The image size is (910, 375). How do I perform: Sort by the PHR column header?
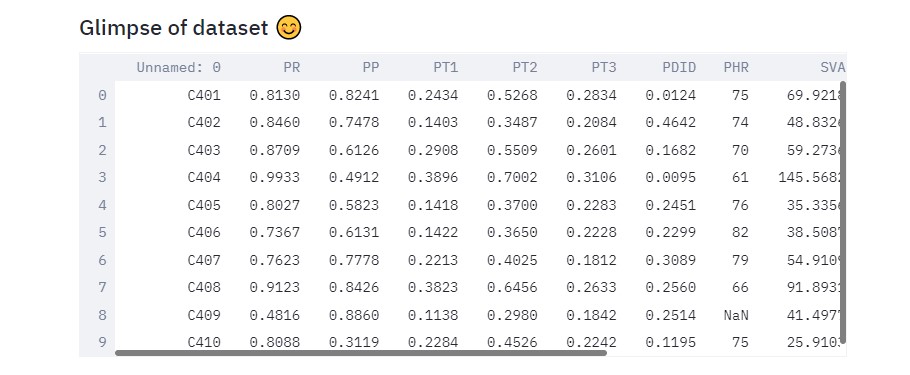(736, 67)
